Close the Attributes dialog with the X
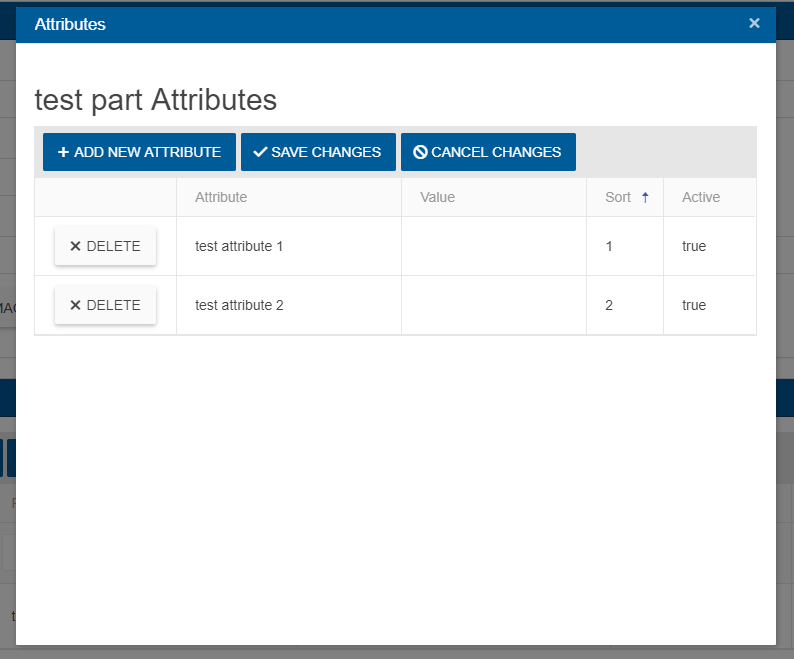 point(754,23)
